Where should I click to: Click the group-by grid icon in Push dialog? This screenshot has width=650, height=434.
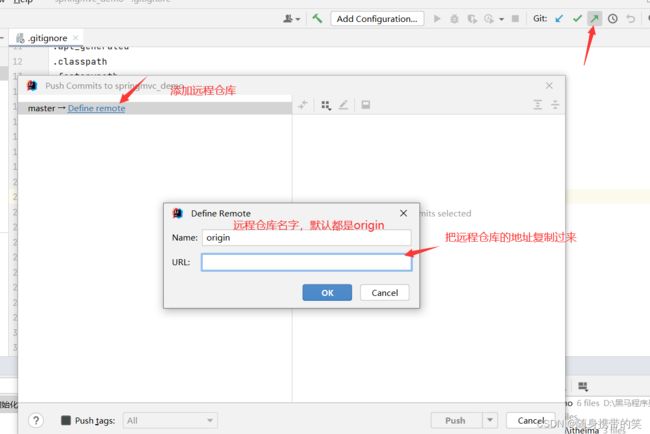click(326, 105)
